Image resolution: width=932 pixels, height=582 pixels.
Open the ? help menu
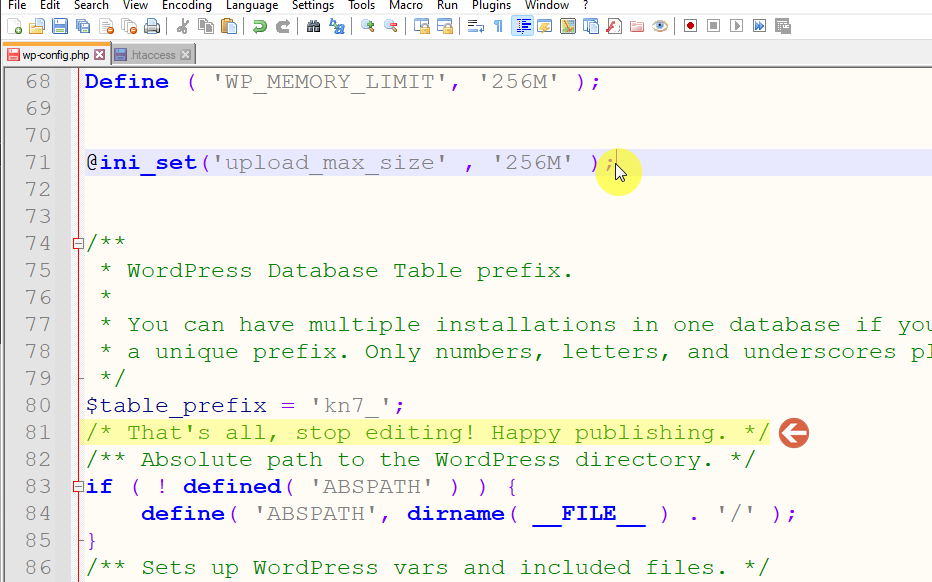(x=585, y=5)
